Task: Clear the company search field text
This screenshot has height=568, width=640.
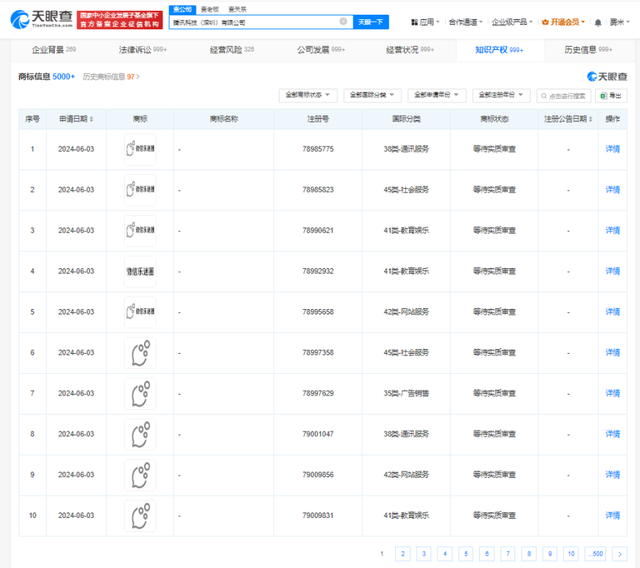Action: (343, 21)
